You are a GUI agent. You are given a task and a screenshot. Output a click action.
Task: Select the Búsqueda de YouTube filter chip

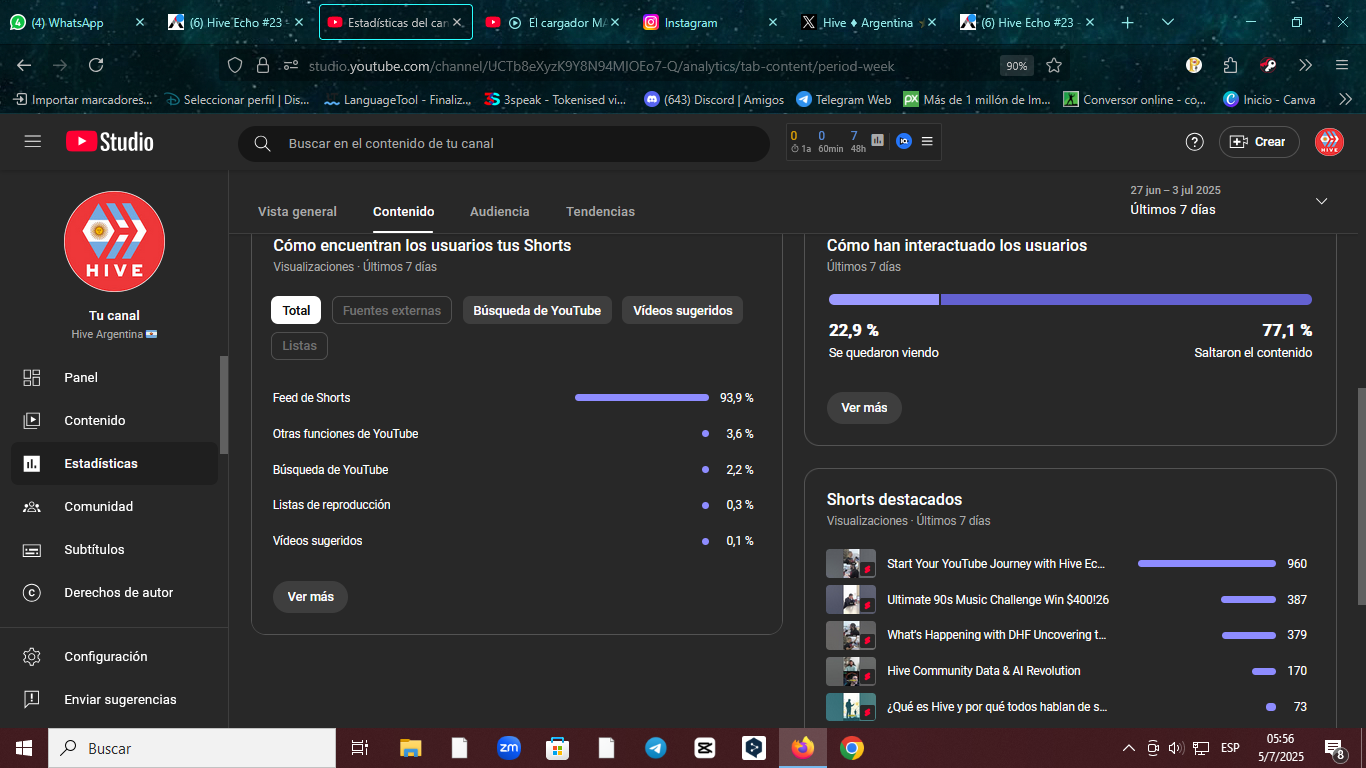click(x=537, y=310)
